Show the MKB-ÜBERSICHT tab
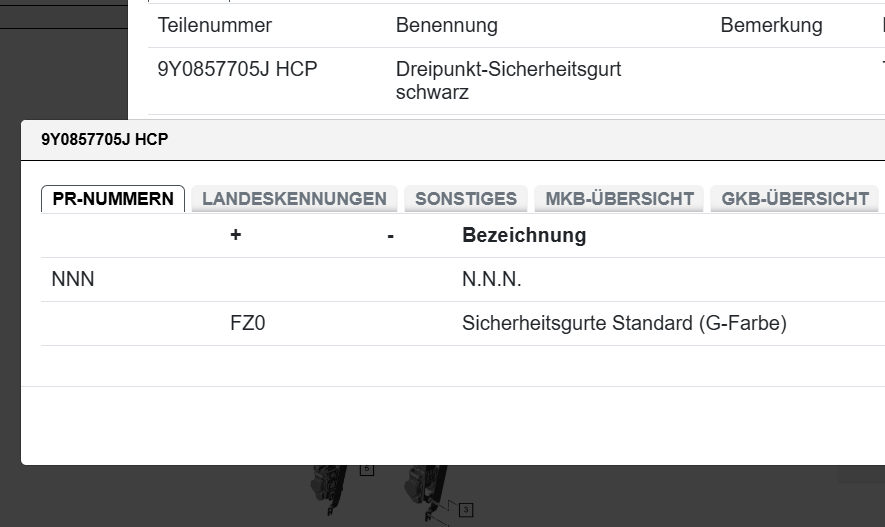Screen dimensions: 885x527 [619, 199]
